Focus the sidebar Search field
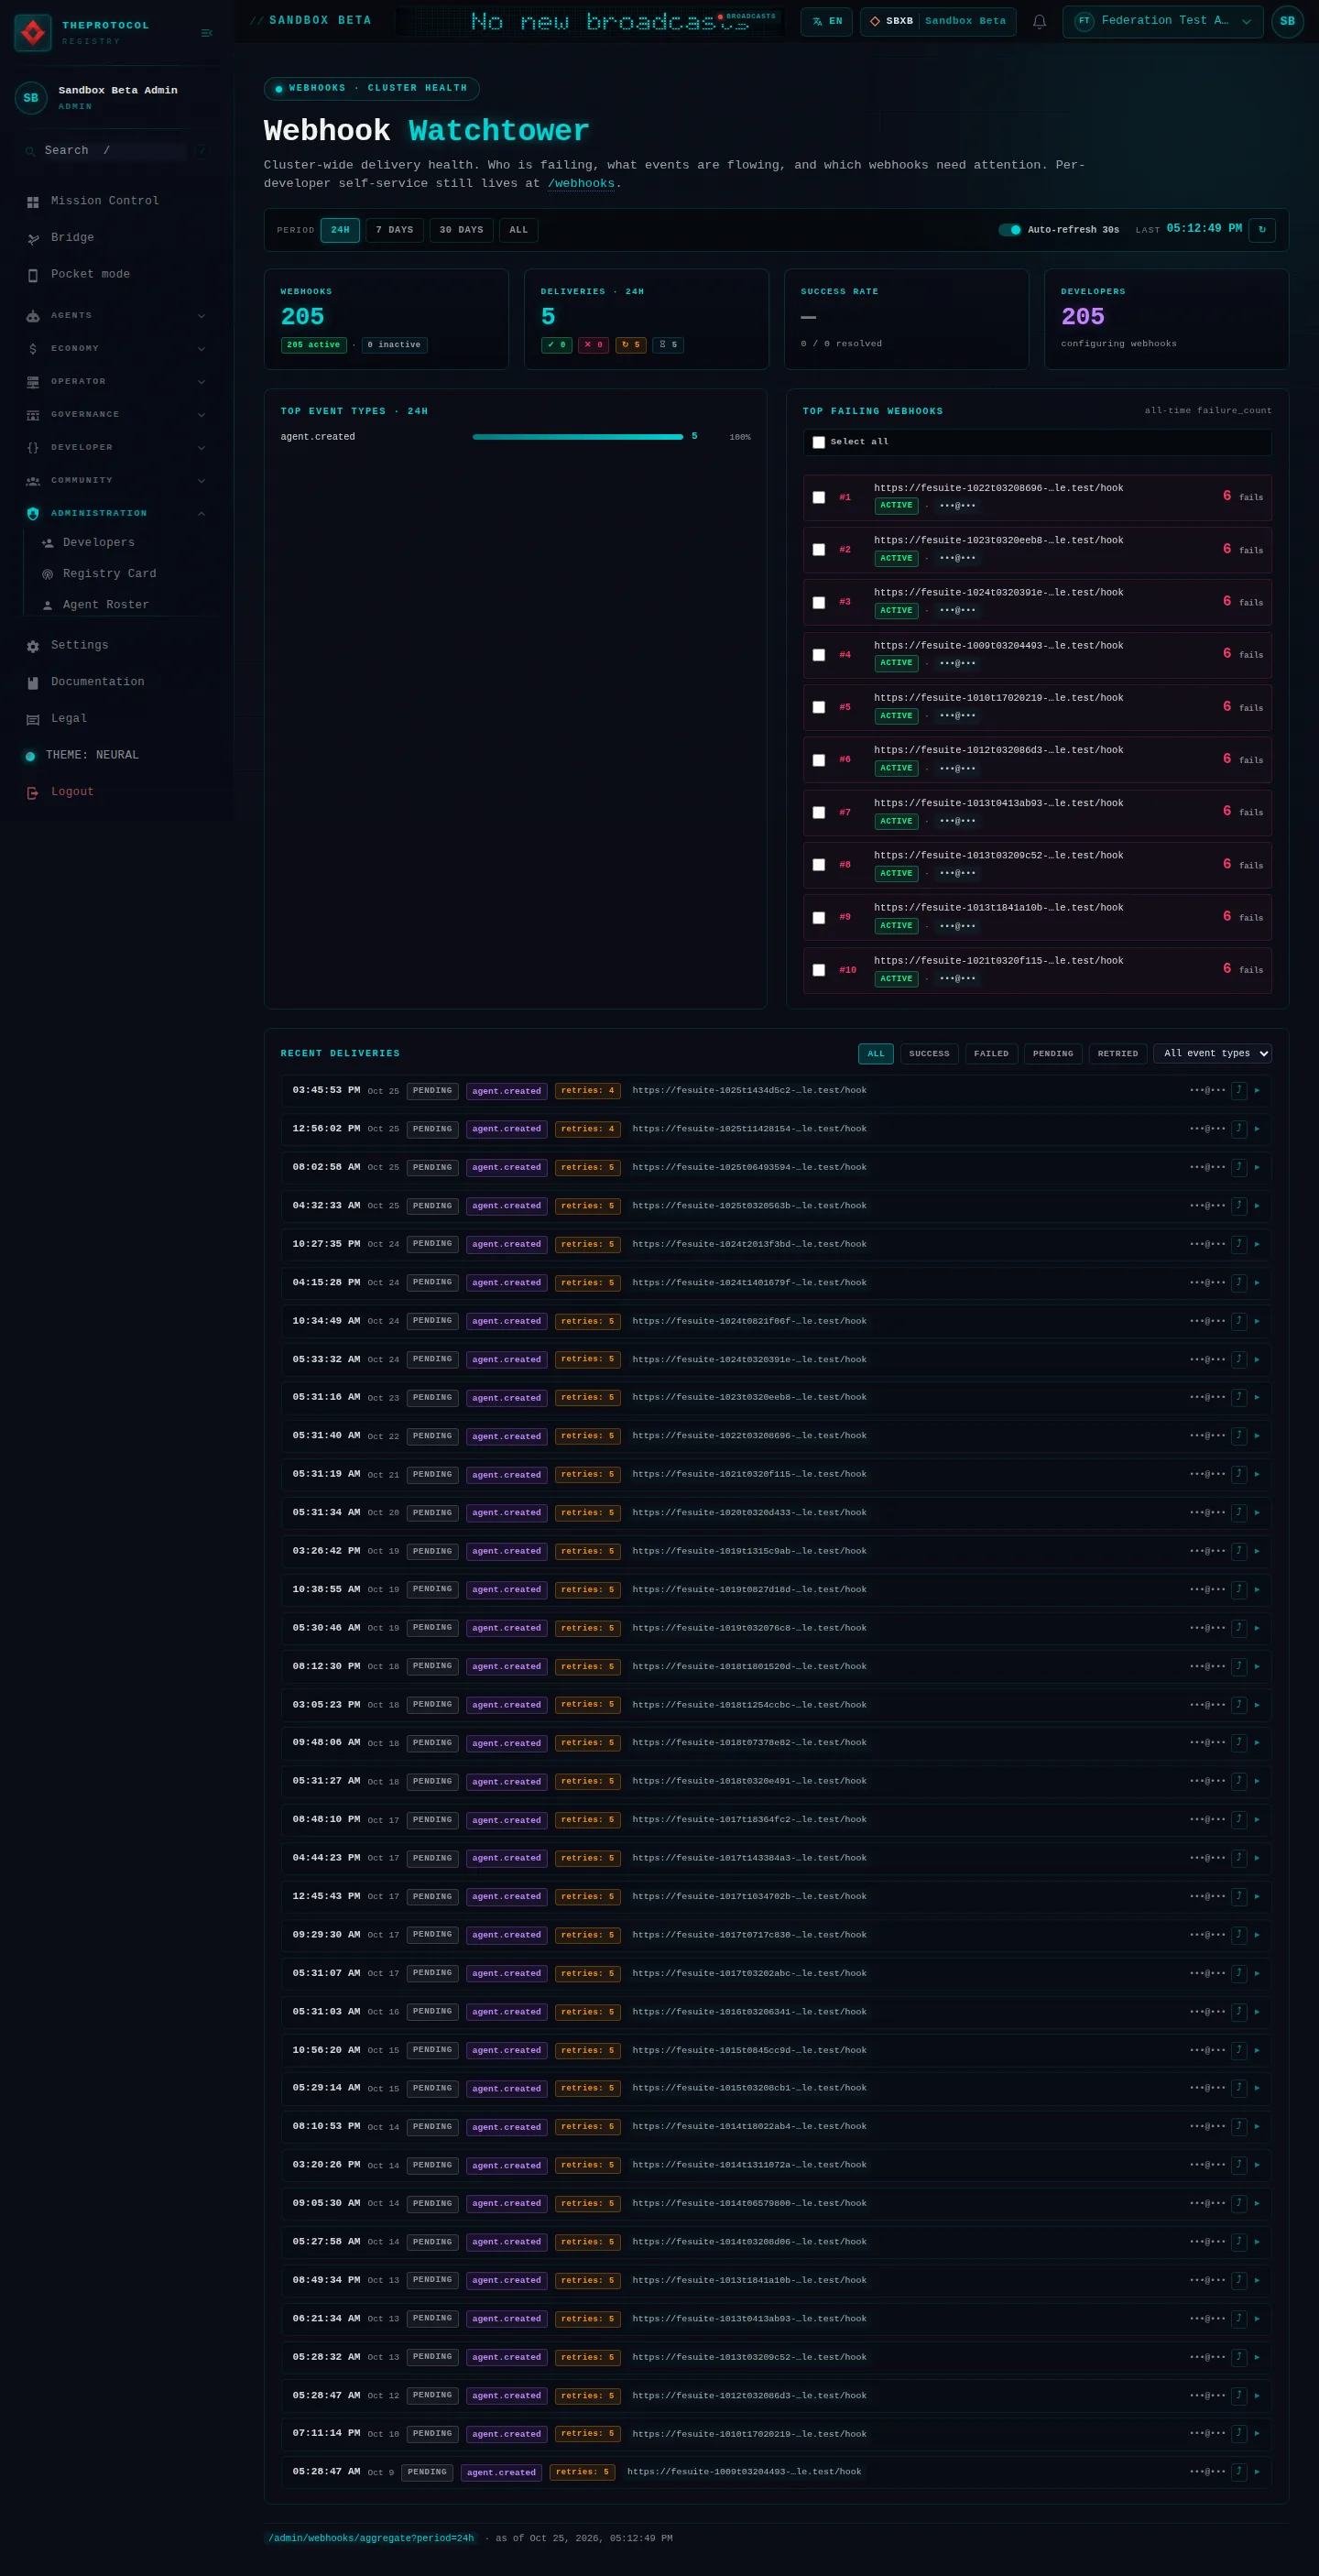 [116, 151]
